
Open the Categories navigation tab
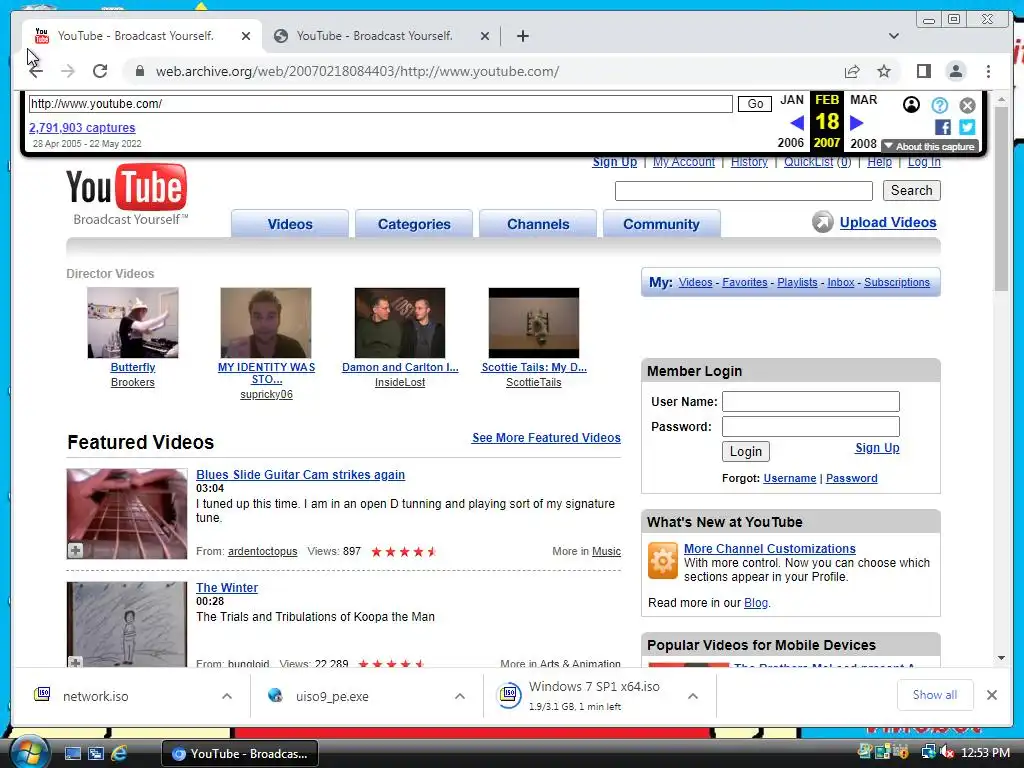pos(414,223)
